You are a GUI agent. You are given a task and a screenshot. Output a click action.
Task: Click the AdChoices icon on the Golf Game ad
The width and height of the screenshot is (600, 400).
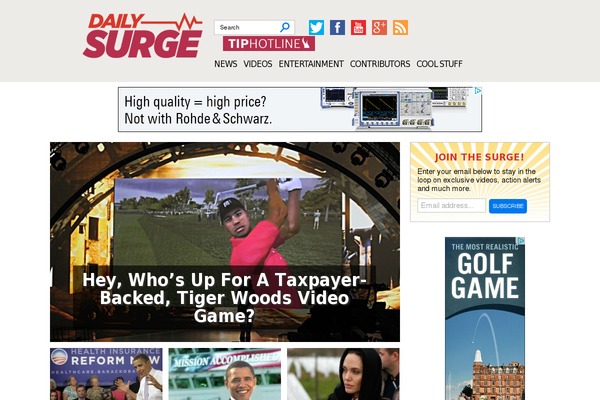tap(521, 241)
